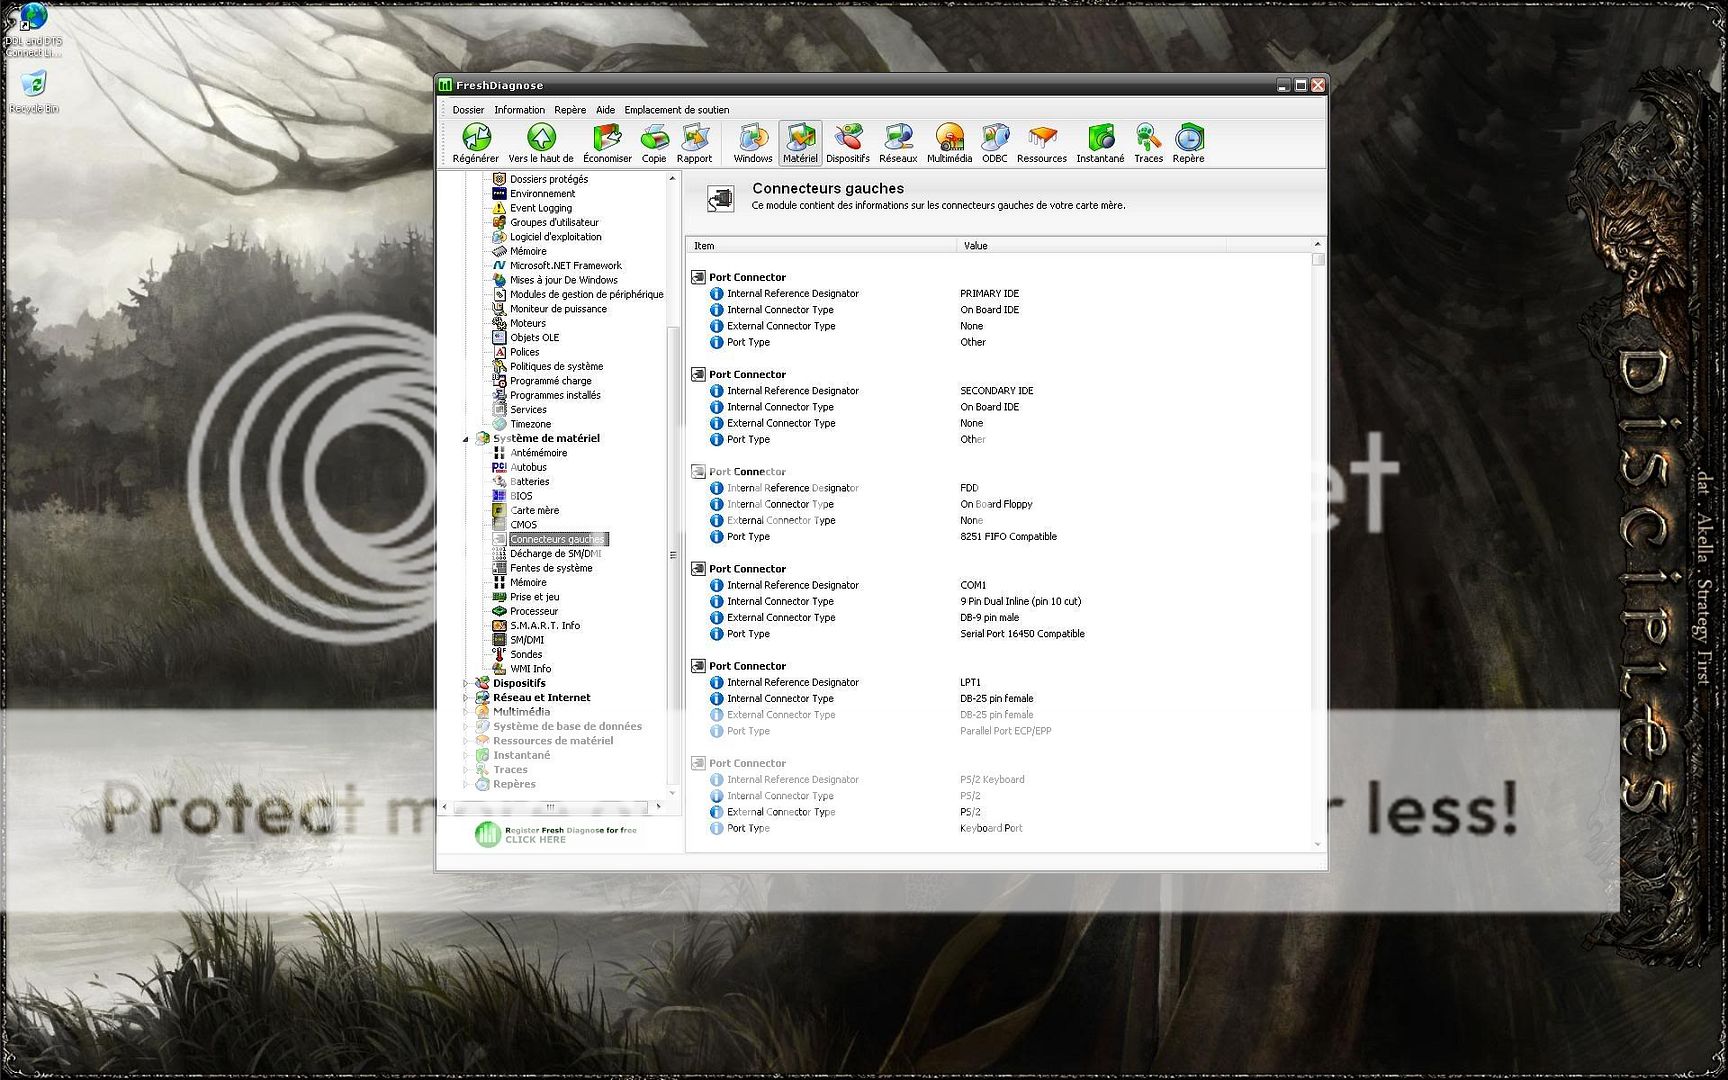Open the Aide menu
The width and height of the screenshot is (1728, 1080).
tap(605, 110)
